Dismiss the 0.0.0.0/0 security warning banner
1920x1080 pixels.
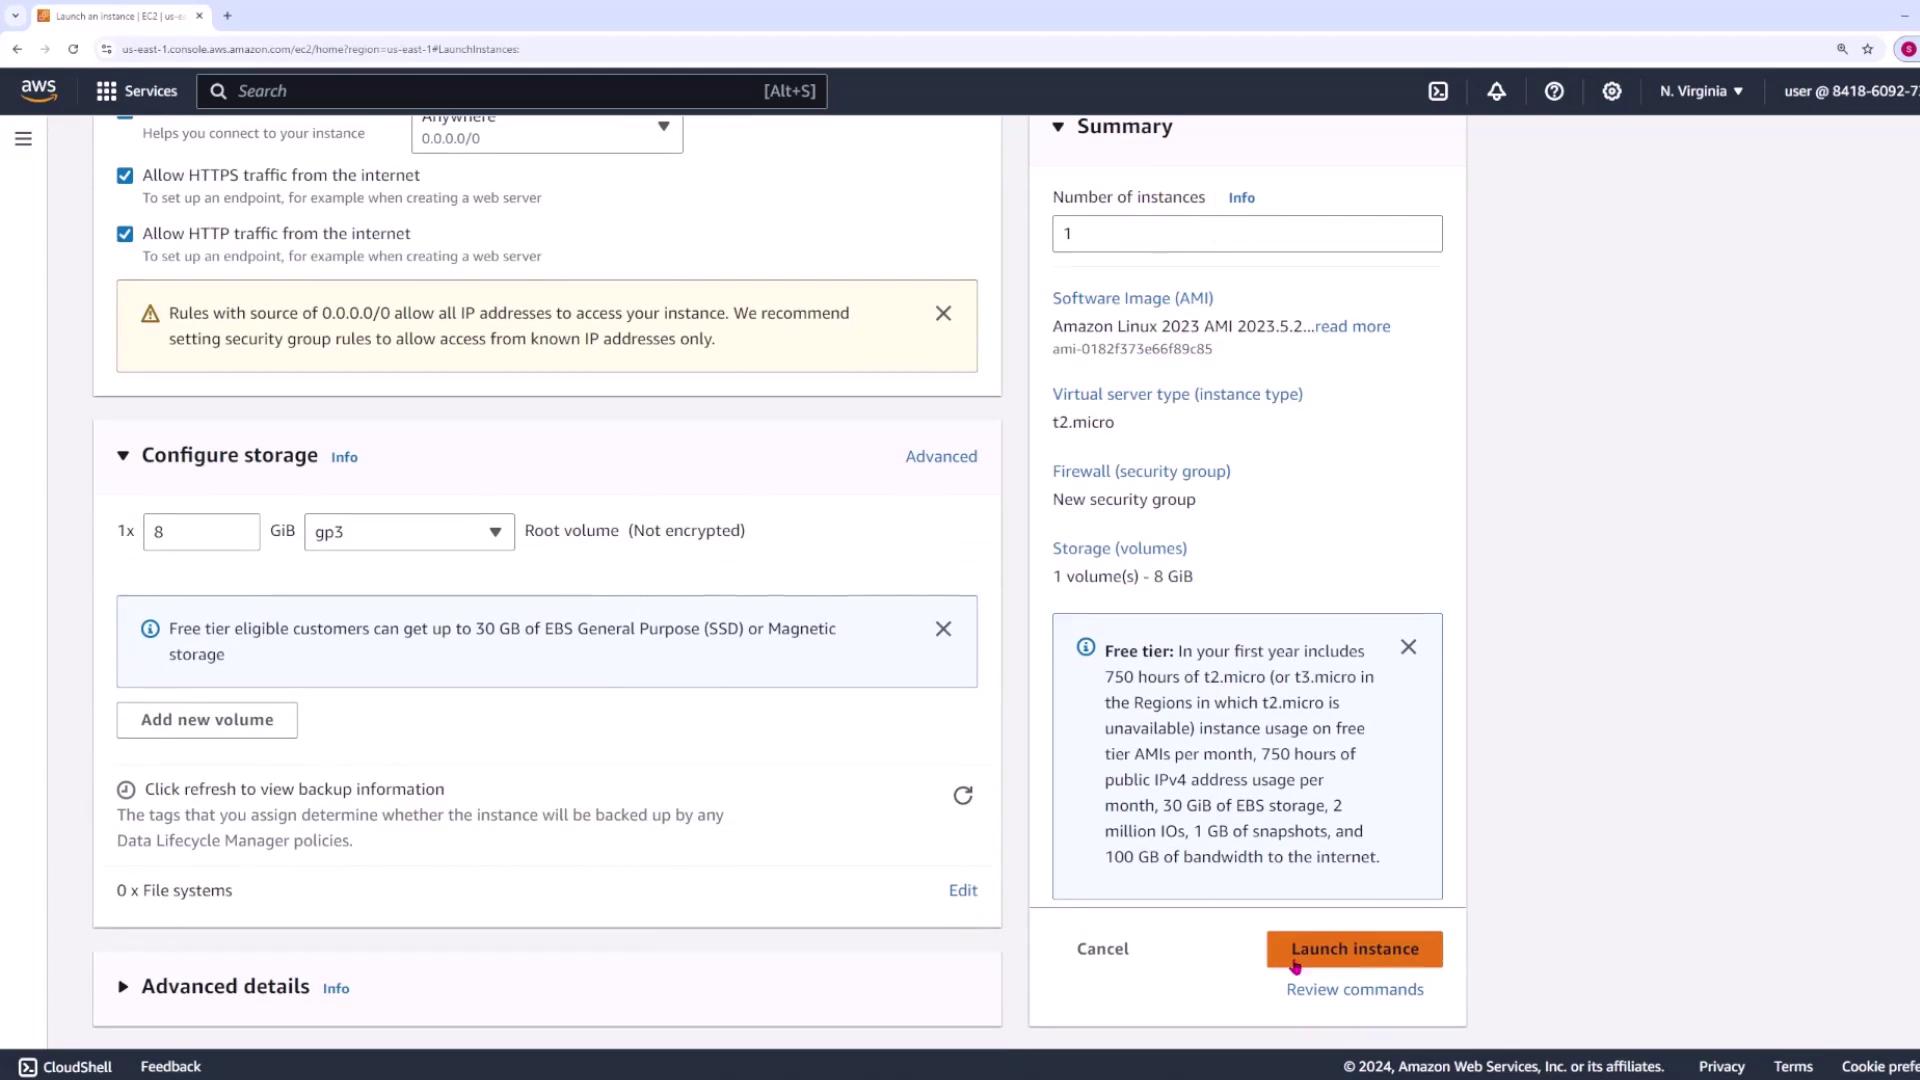pyautogui.click(x=943, y=314)
